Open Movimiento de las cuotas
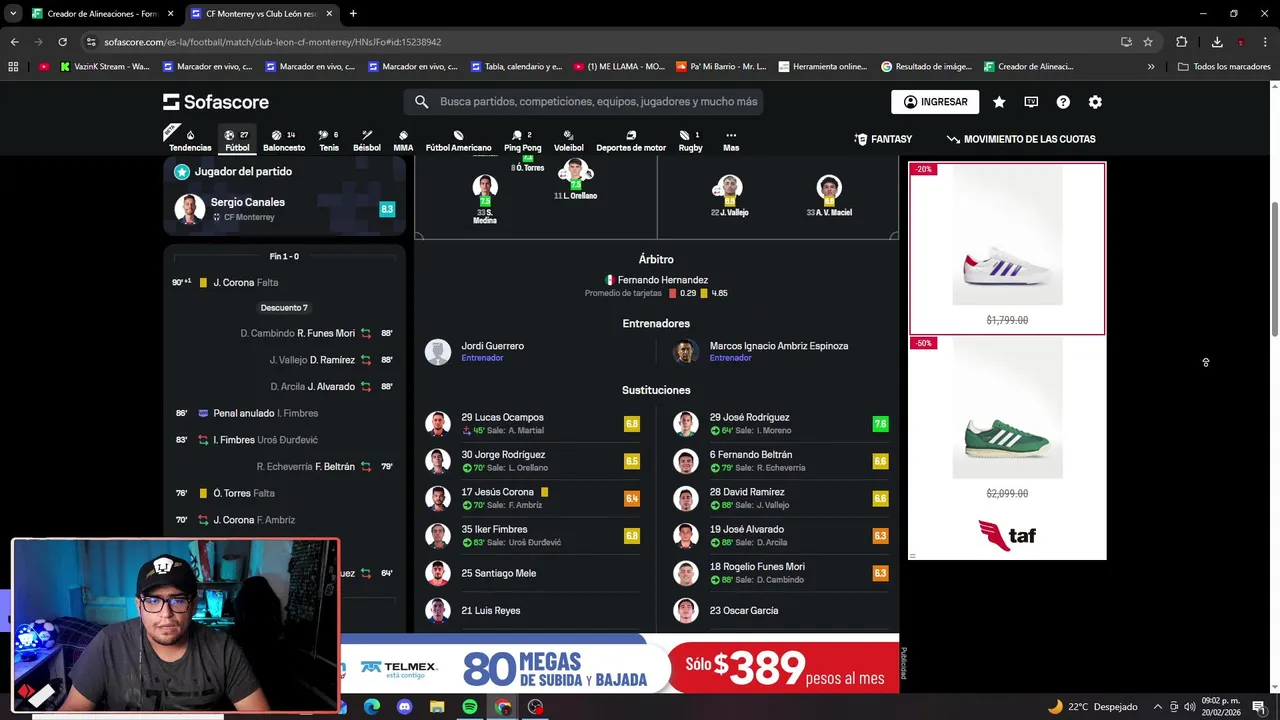 [1021, 139]
